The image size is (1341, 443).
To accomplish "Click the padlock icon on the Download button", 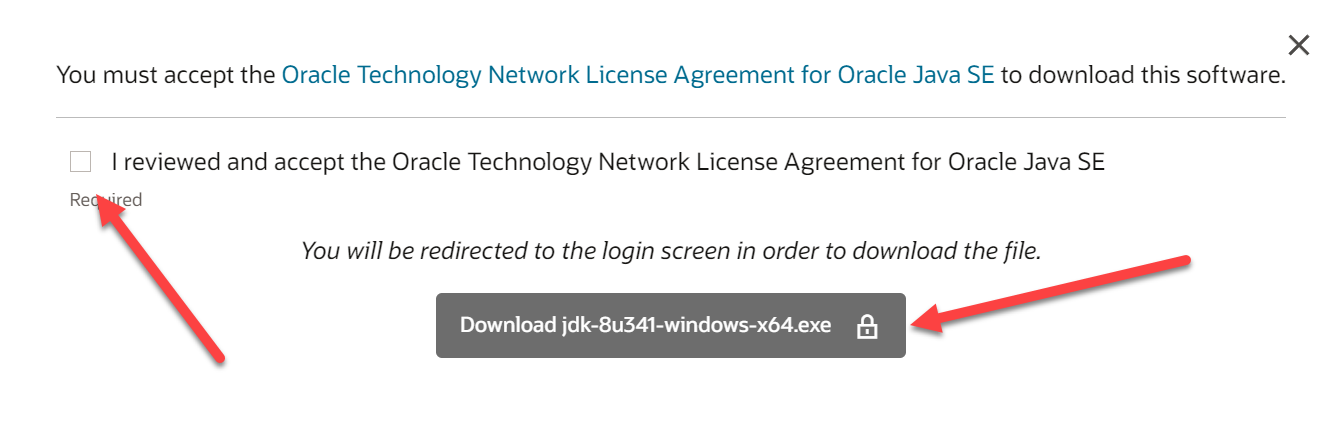I will pos(867,326).
